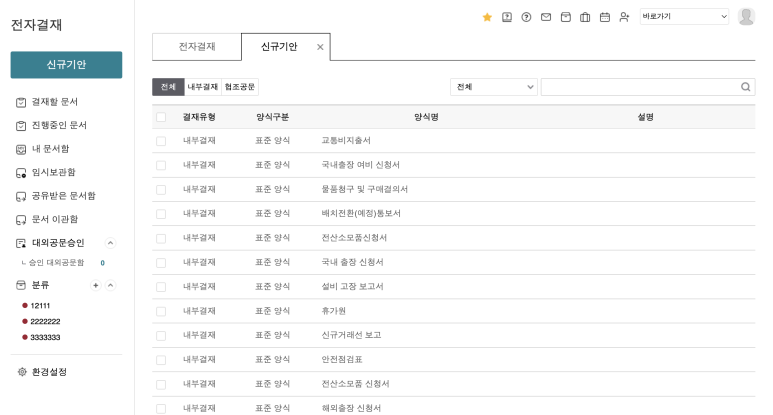
Task: Click the briefcase icon in top toolbar
Action: point(585,17)
